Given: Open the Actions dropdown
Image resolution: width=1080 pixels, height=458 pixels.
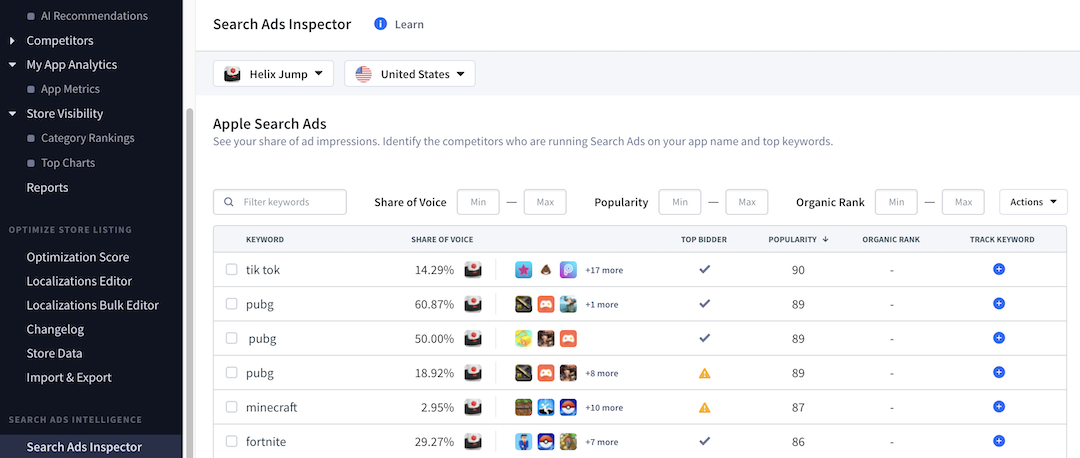Looking at the screenshot, I should (1033, 202).
